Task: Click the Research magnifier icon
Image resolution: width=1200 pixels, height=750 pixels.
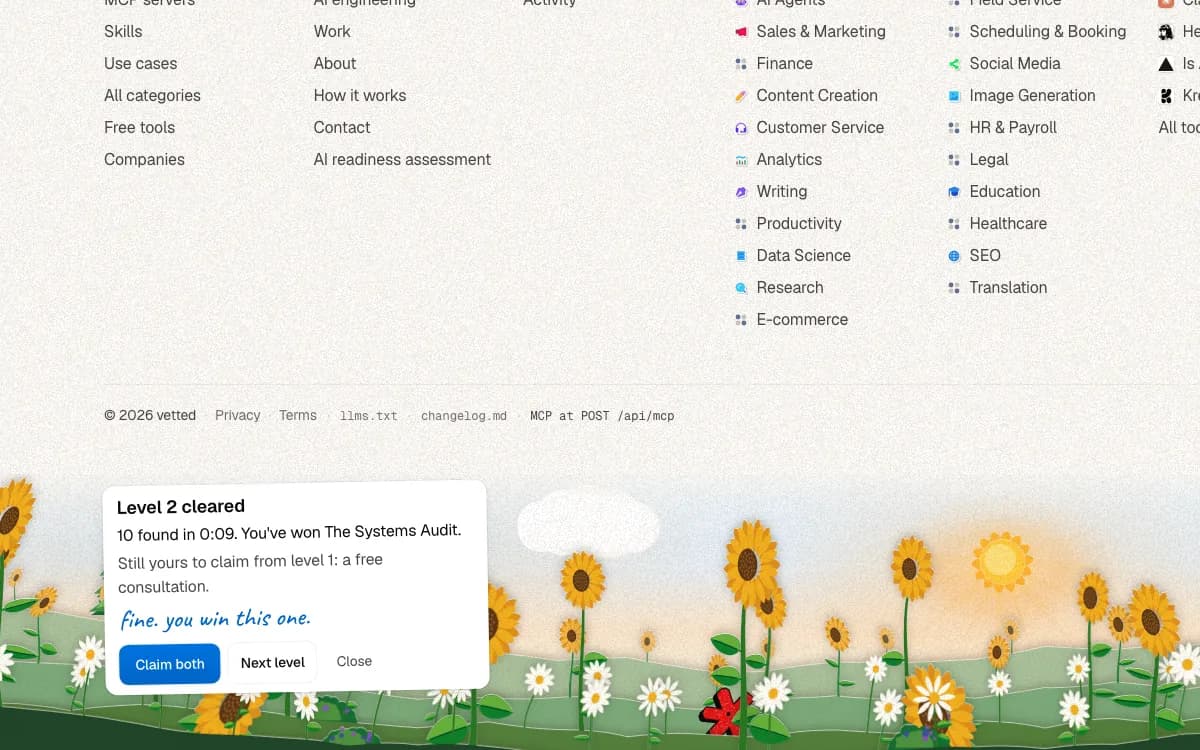Action: (741, 288)
